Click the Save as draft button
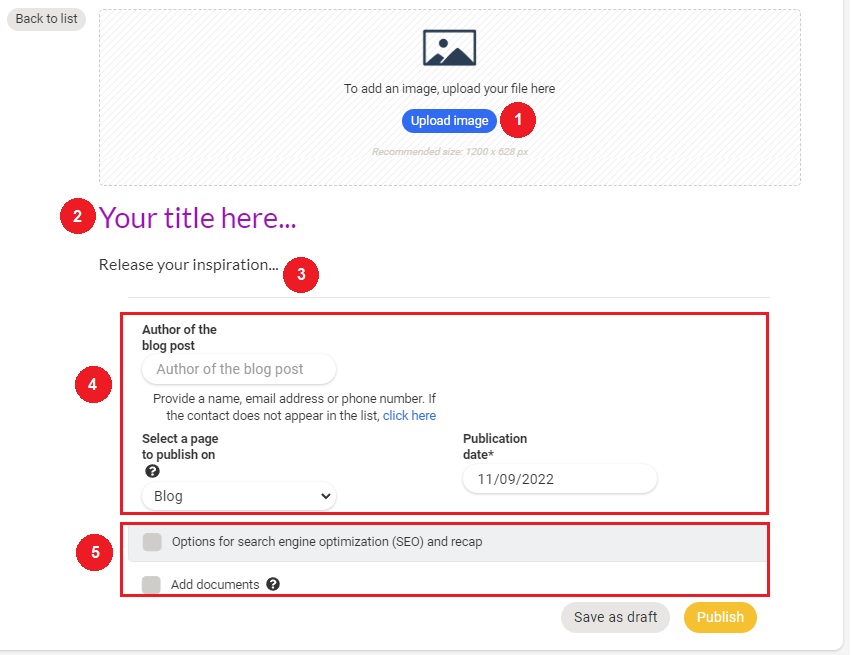Screen dimensions: 851x655 pos(615,617)
